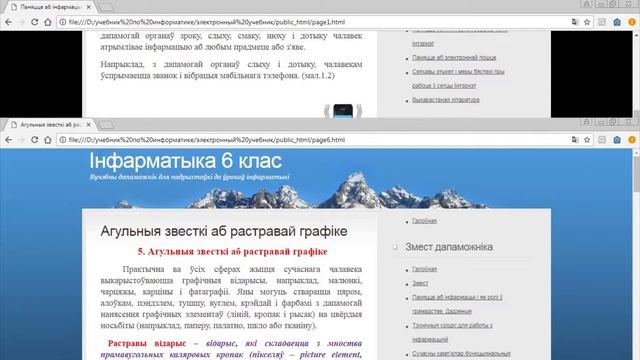Open home page from page1.html window toolbar
Viewport: 640px width, 360px height.
click(48, 22)
